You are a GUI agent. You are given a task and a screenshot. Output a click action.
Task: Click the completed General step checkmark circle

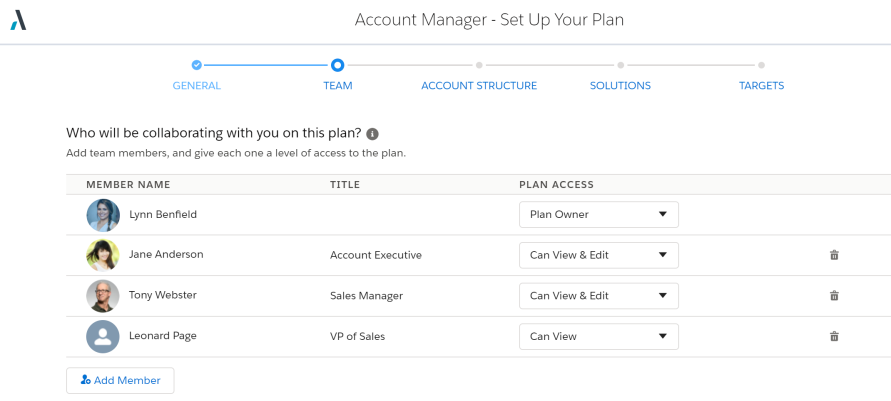point(197,65)
